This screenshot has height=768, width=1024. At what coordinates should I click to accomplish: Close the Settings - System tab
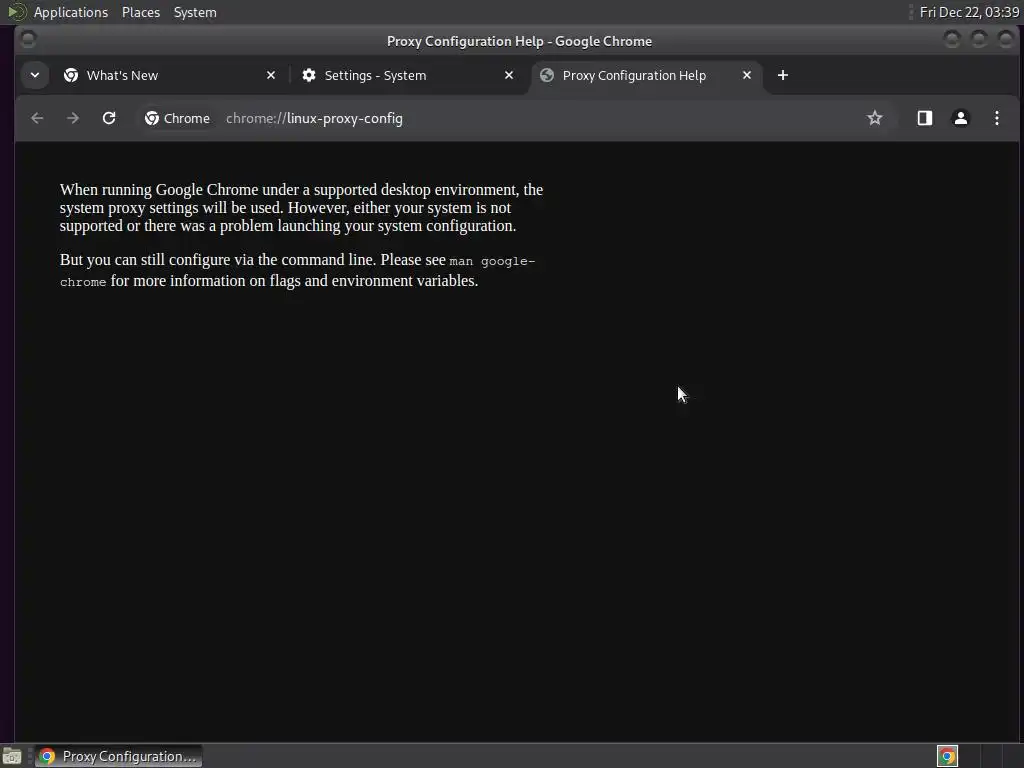509,75
